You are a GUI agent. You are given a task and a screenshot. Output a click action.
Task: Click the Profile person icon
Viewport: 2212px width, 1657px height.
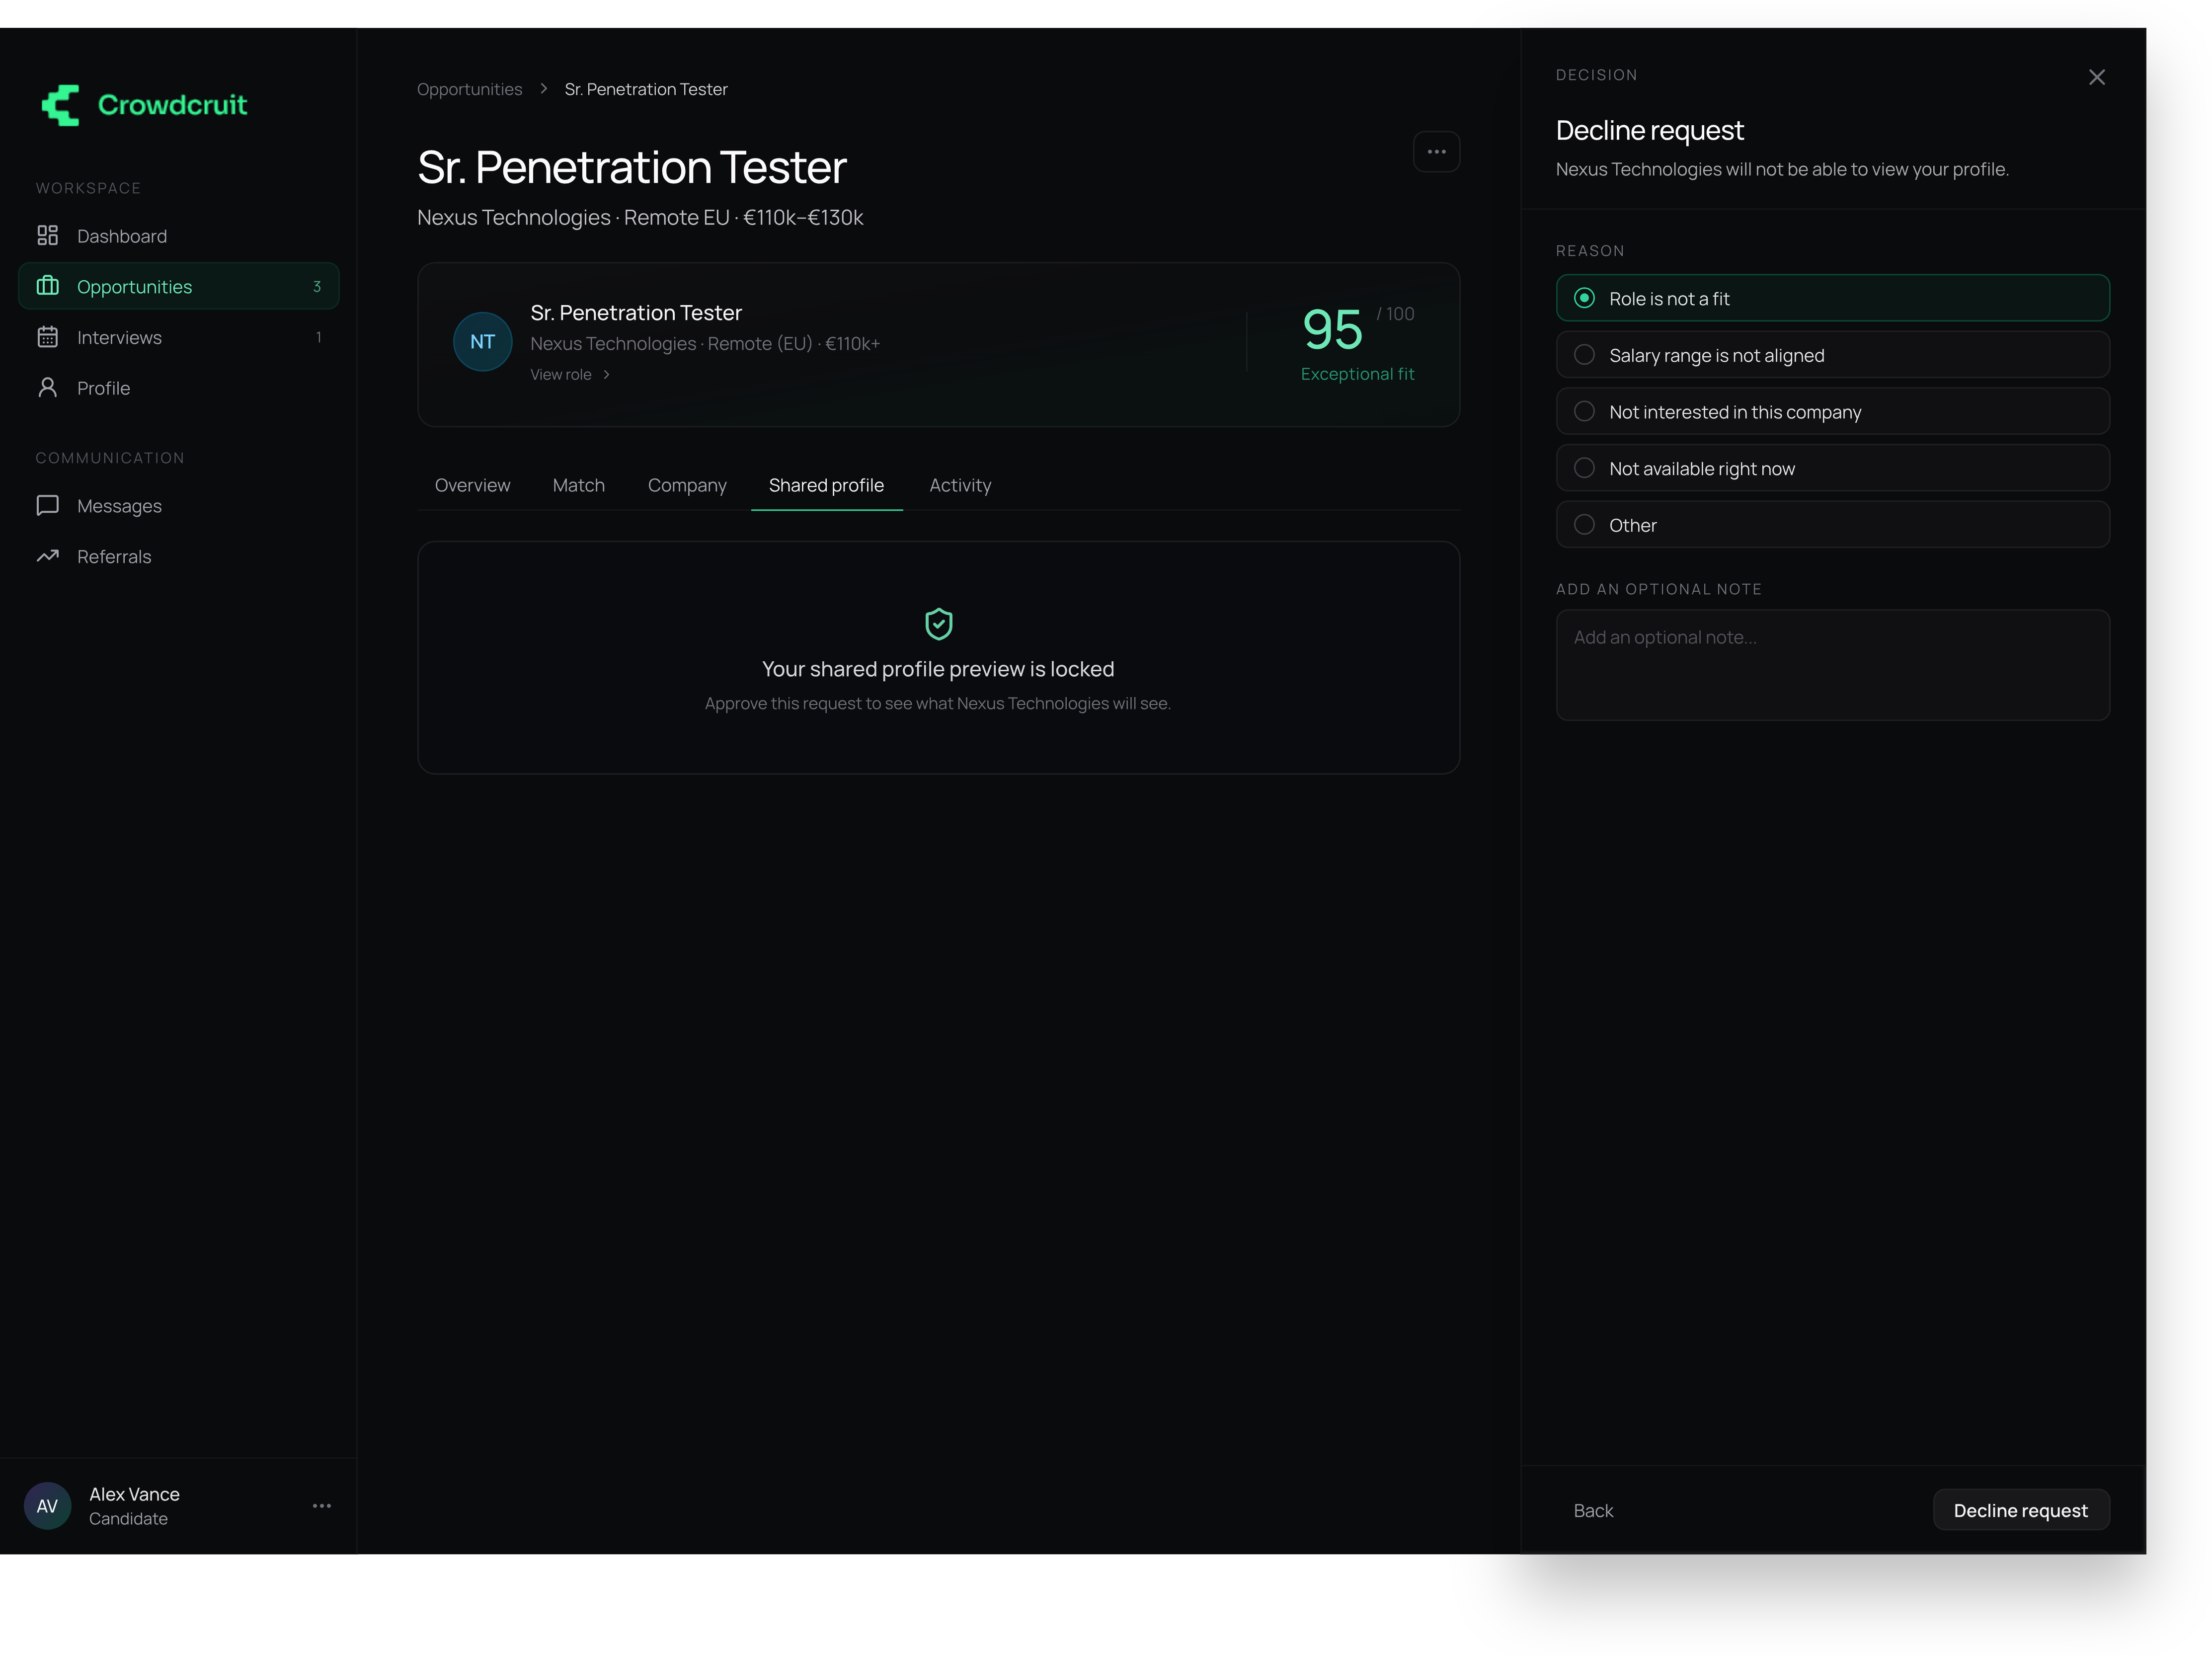point(47,388)
